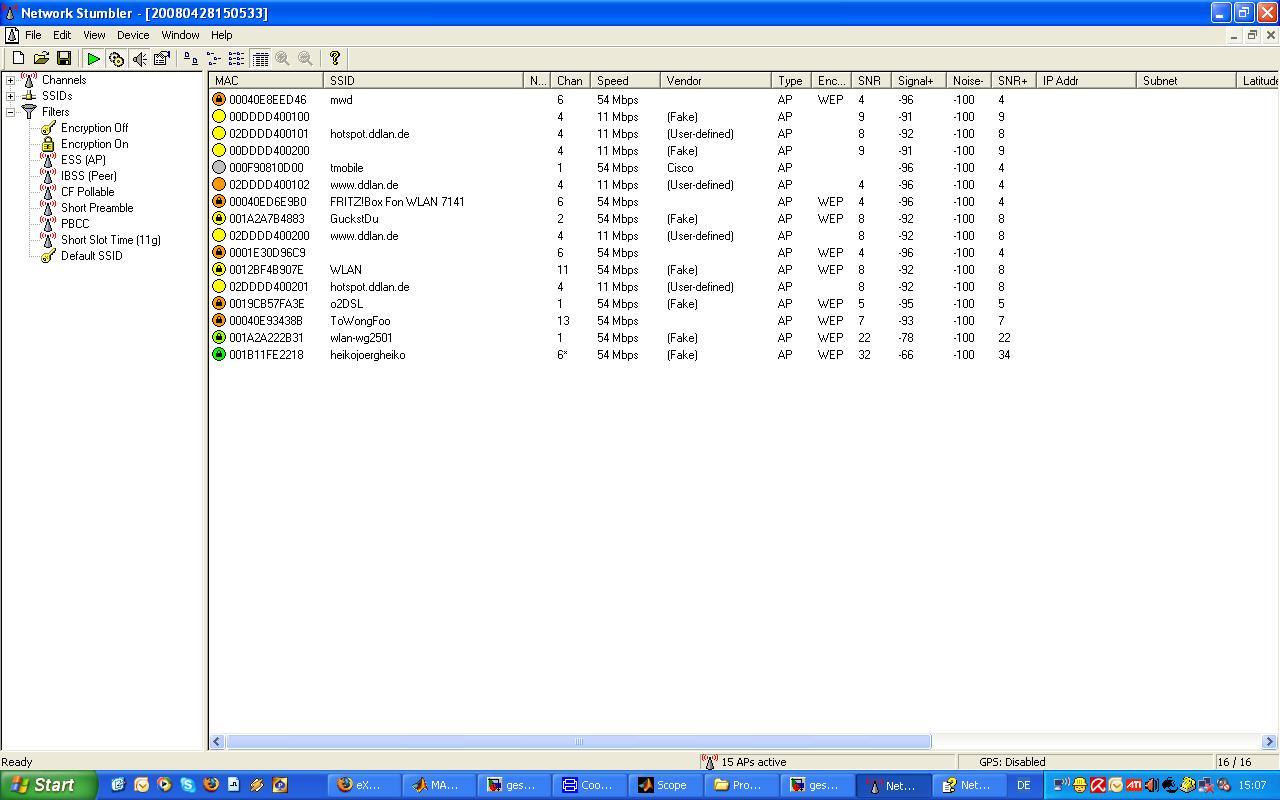Select the CF Pollable filter
This screenshot has width=1280, height=800.
click(x=87, y=192)
